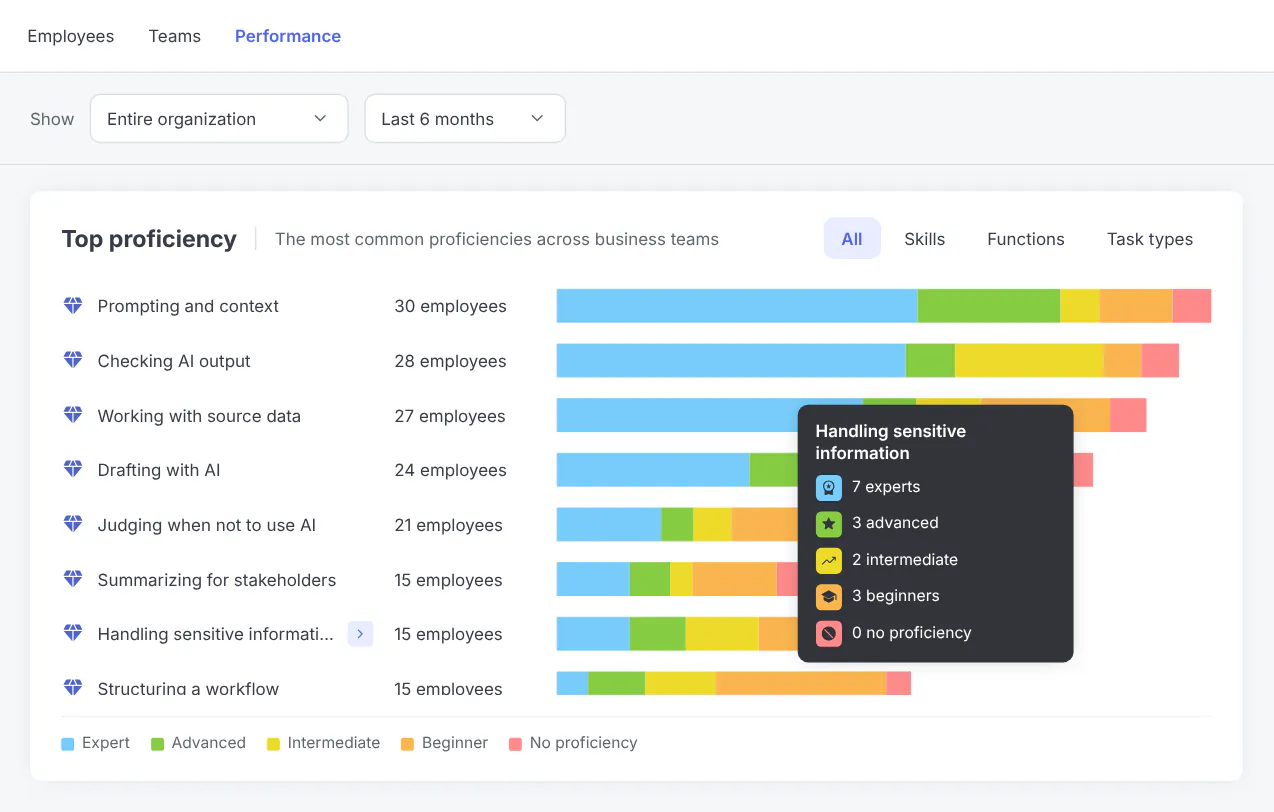The width and height of the screenshot is (1274, 812).
Task: Click the 30 employees count
Action: click(450, 306)
